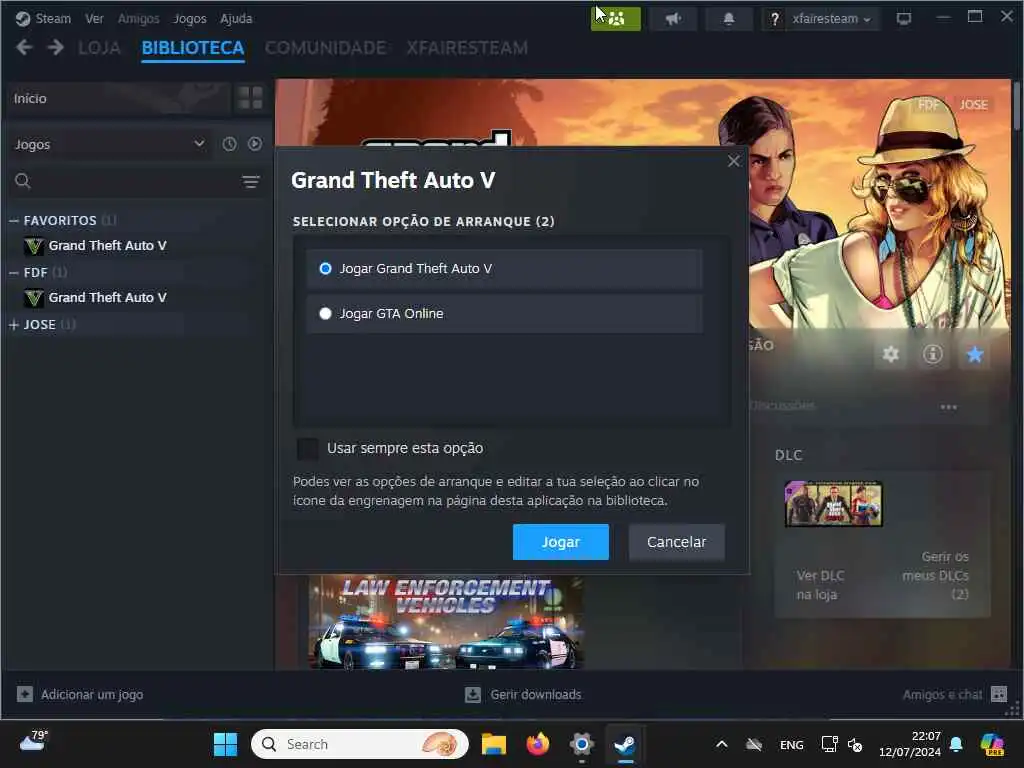1024x768 pixels.
Task: Click Início home button
Action: 118,98
